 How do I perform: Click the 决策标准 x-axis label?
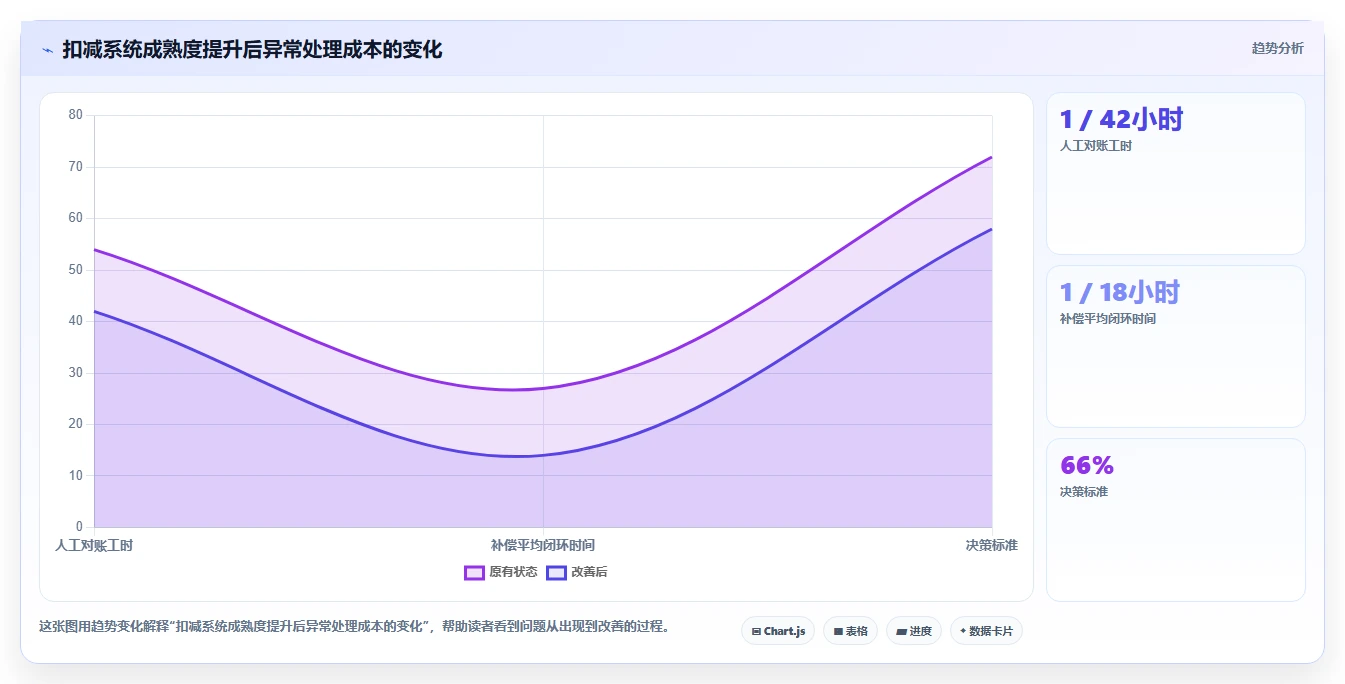[x=992, y=545]
